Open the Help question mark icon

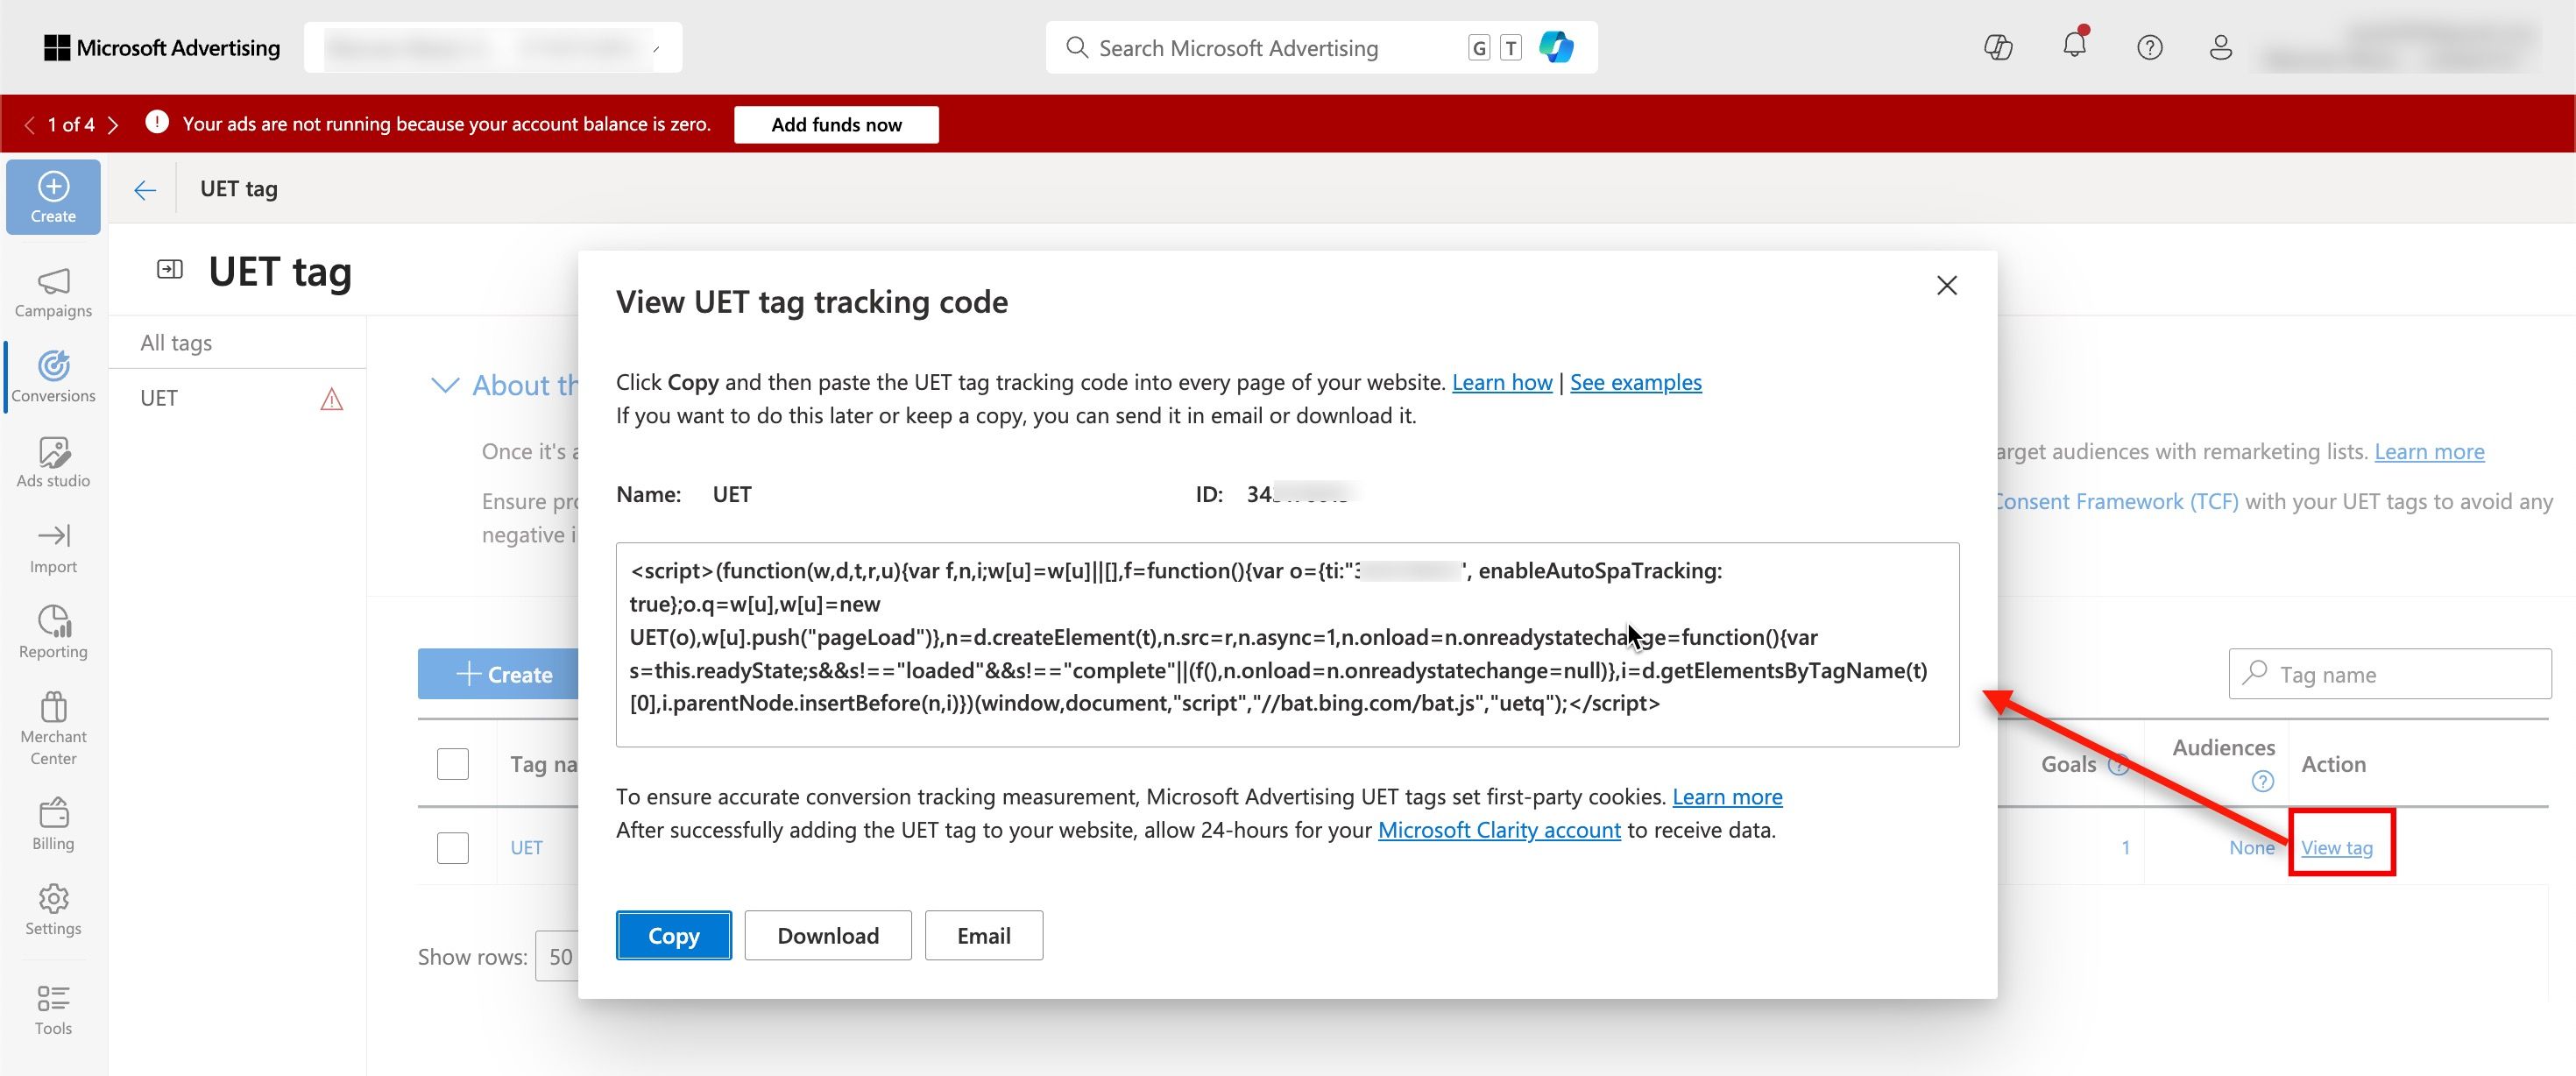(x=2149, y=47)
